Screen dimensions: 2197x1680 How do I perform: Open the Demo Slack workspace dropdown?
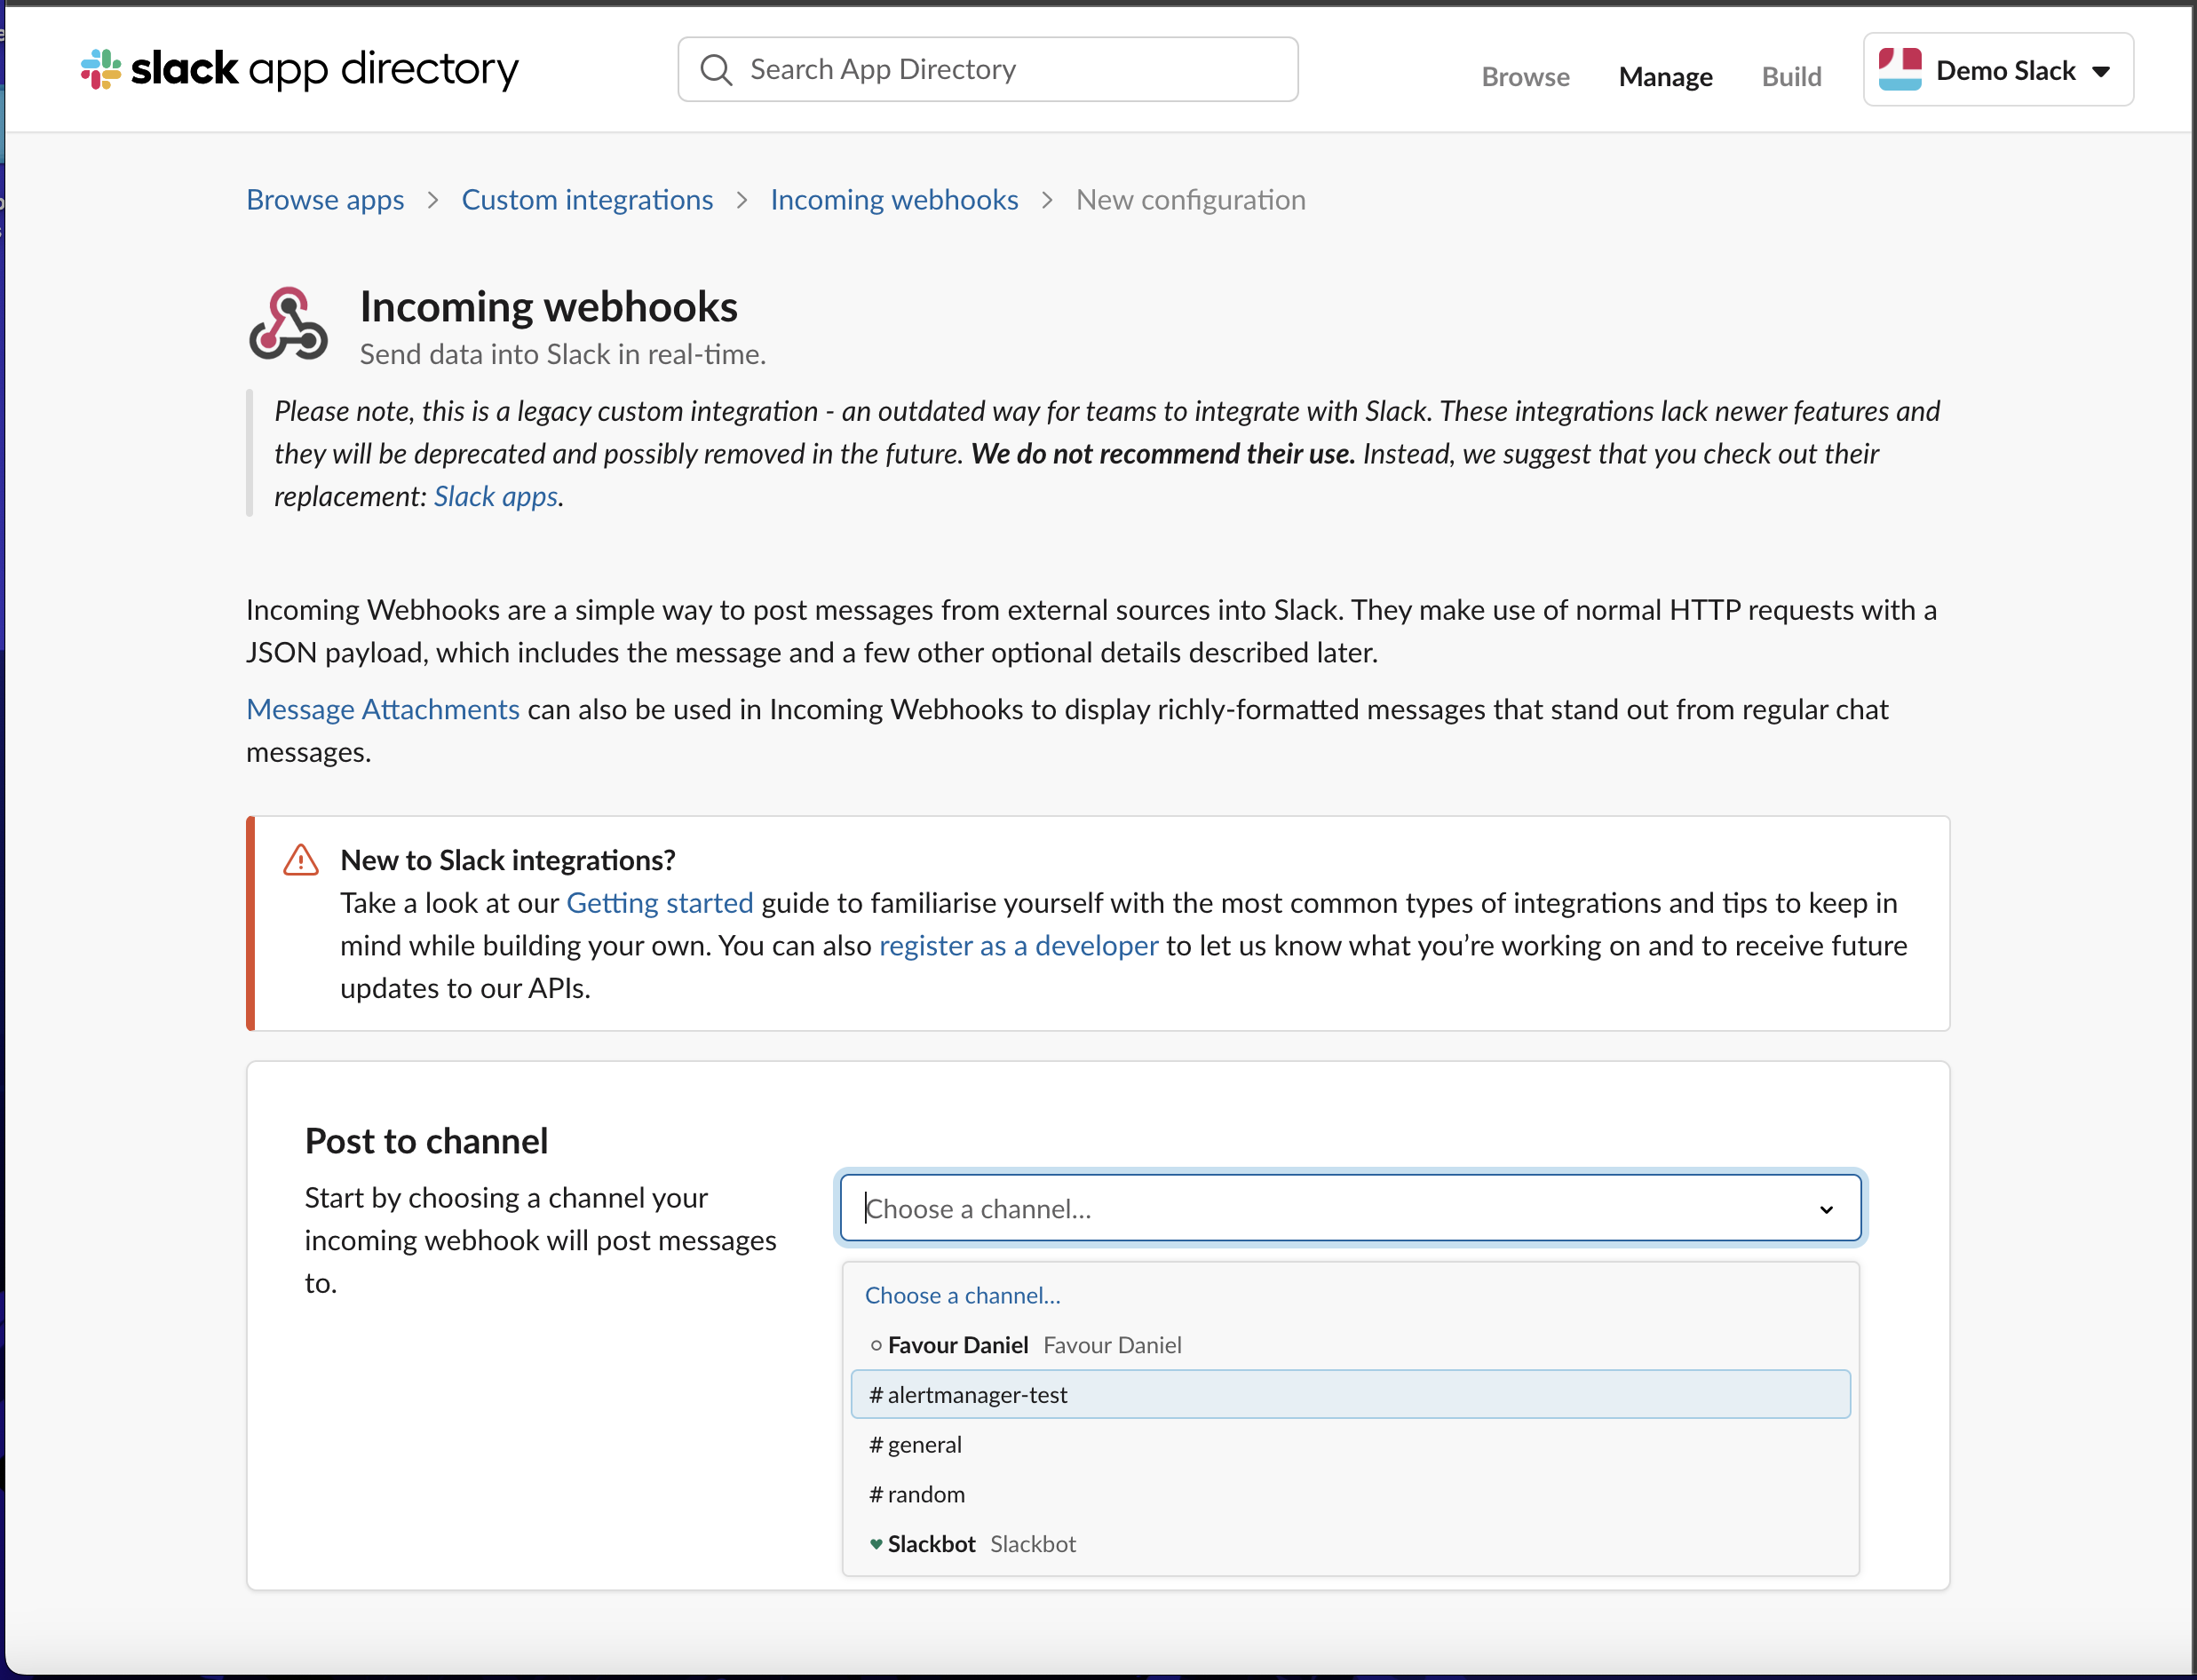1997,70
